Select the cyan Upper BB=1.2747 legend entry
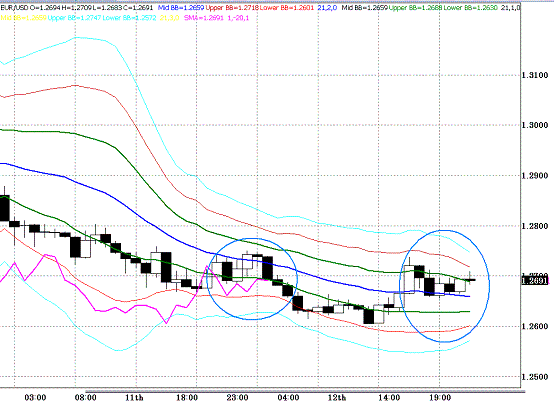554x403 pixels. [x=75, y=18]
